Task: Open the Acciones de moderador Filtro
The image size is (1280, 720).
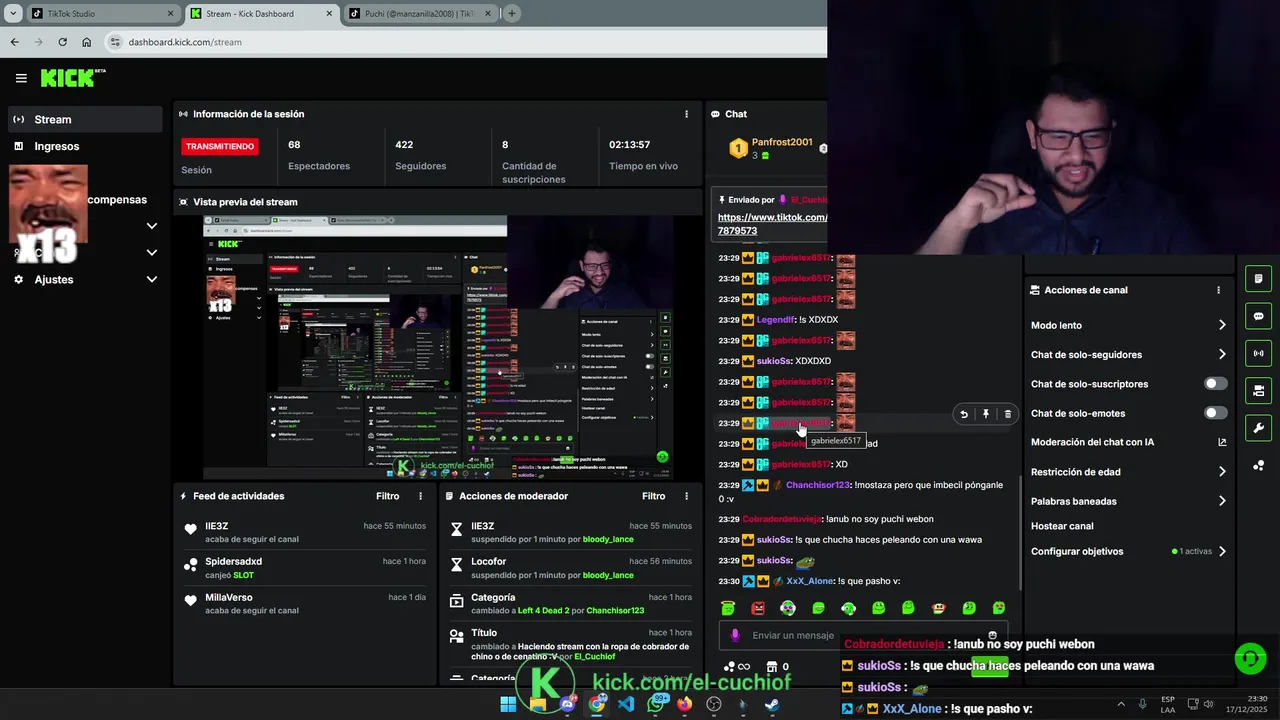Action: tap(653, 496)
